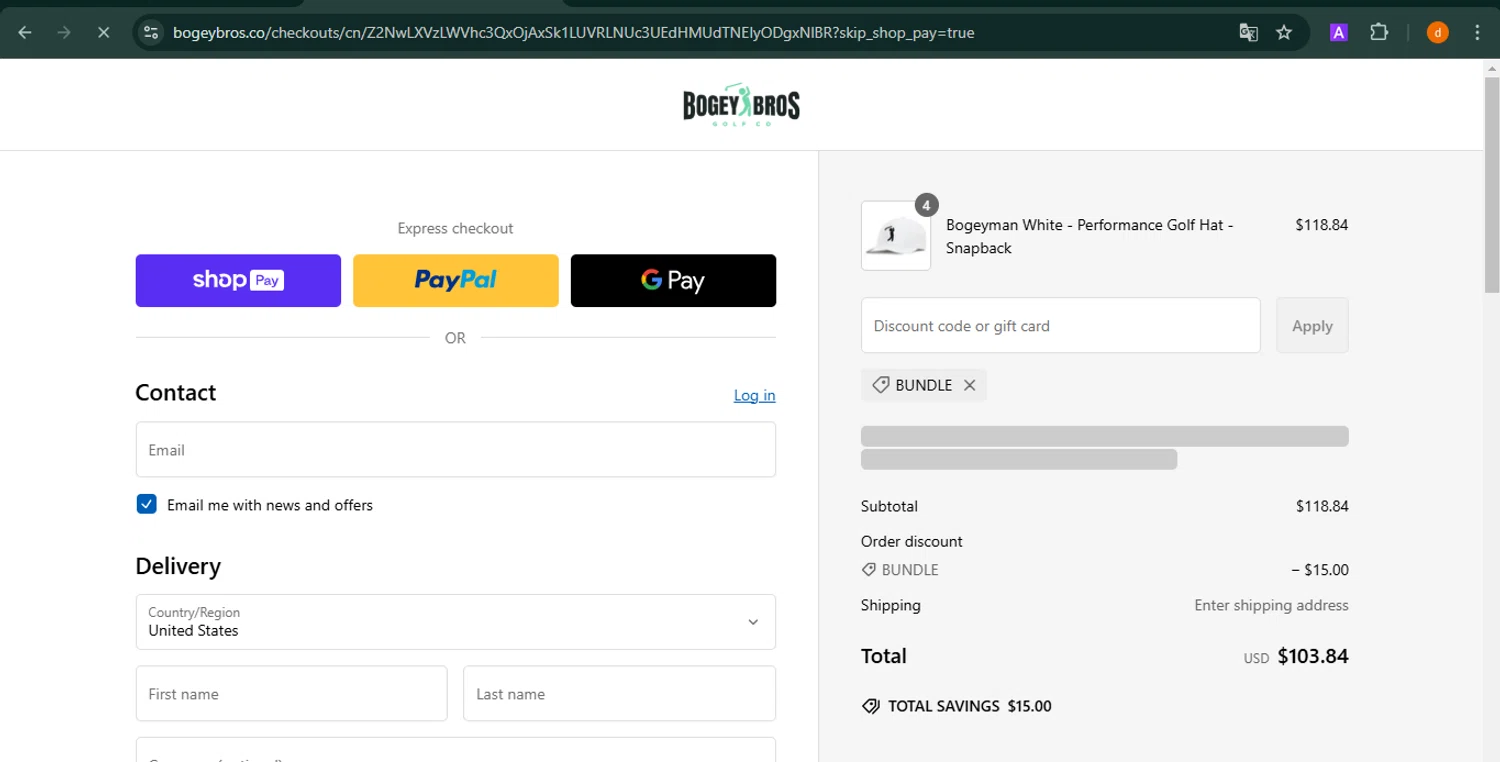Click the Bogeyman White hat thumbnail

pos(895,236)
